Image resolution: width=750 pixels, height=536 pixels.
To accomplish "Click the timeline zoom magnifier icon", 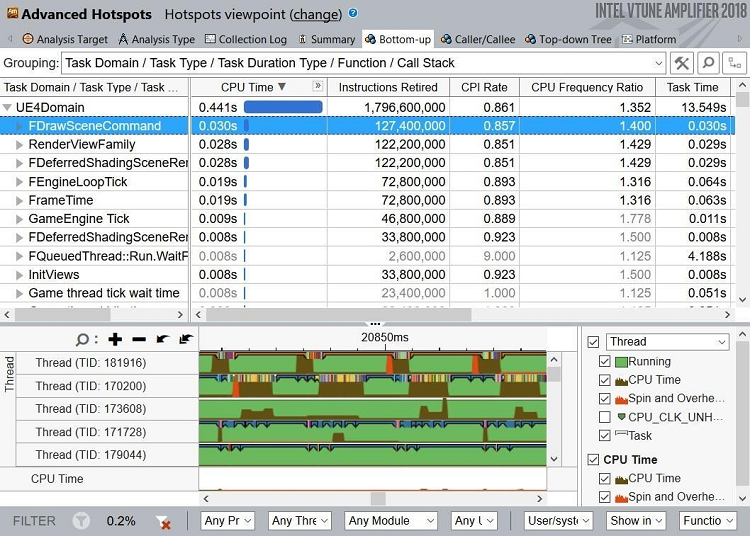I will 82,339.
